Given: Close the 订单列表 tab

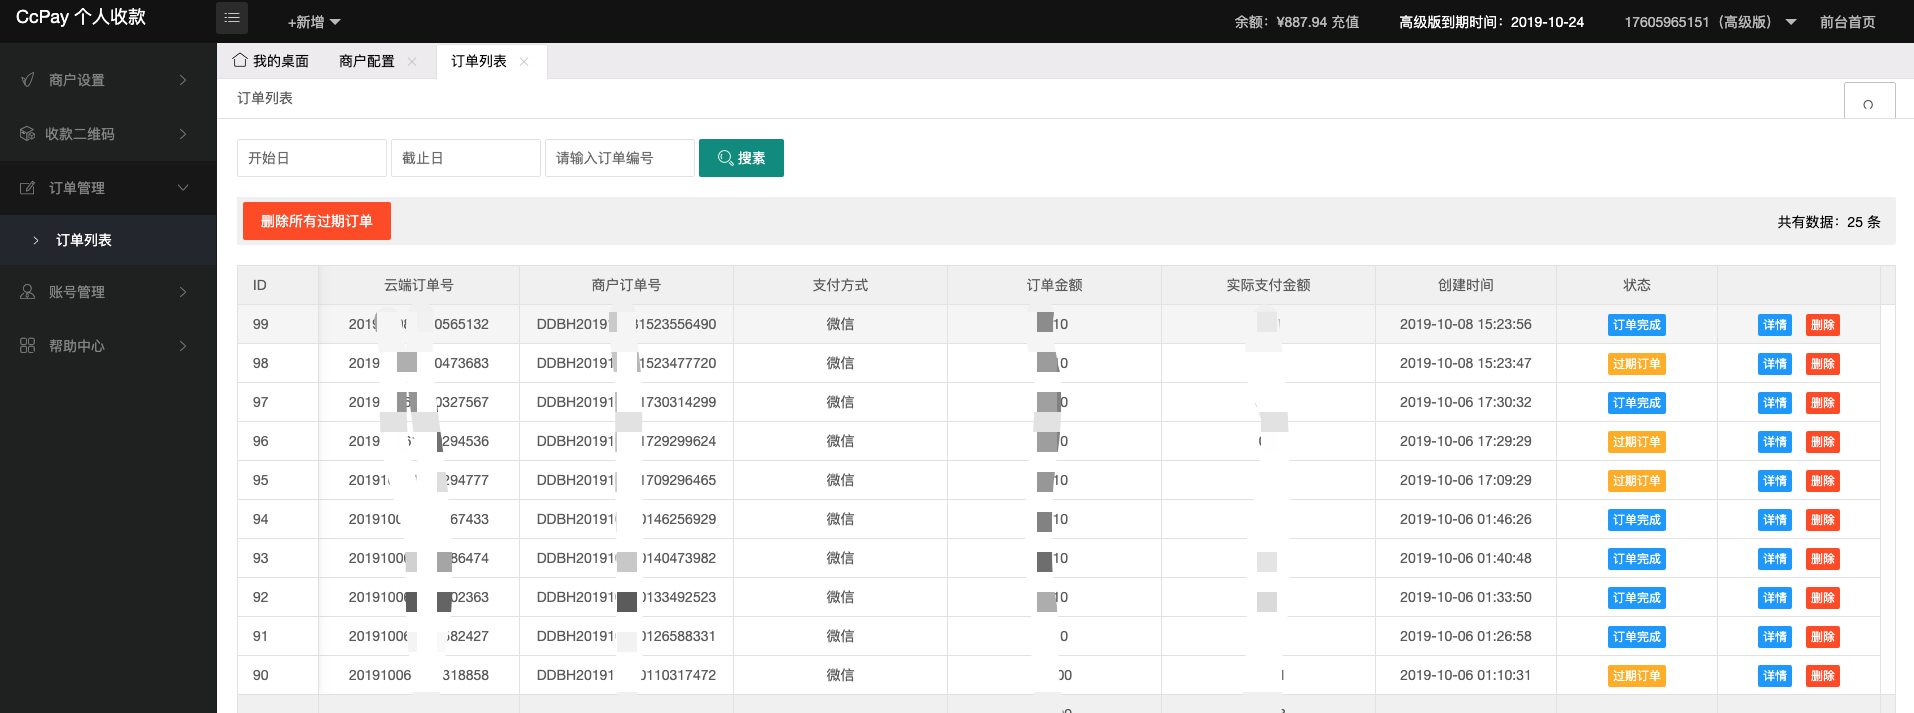Looking at the screenshot, I should [x=524, y=62].
